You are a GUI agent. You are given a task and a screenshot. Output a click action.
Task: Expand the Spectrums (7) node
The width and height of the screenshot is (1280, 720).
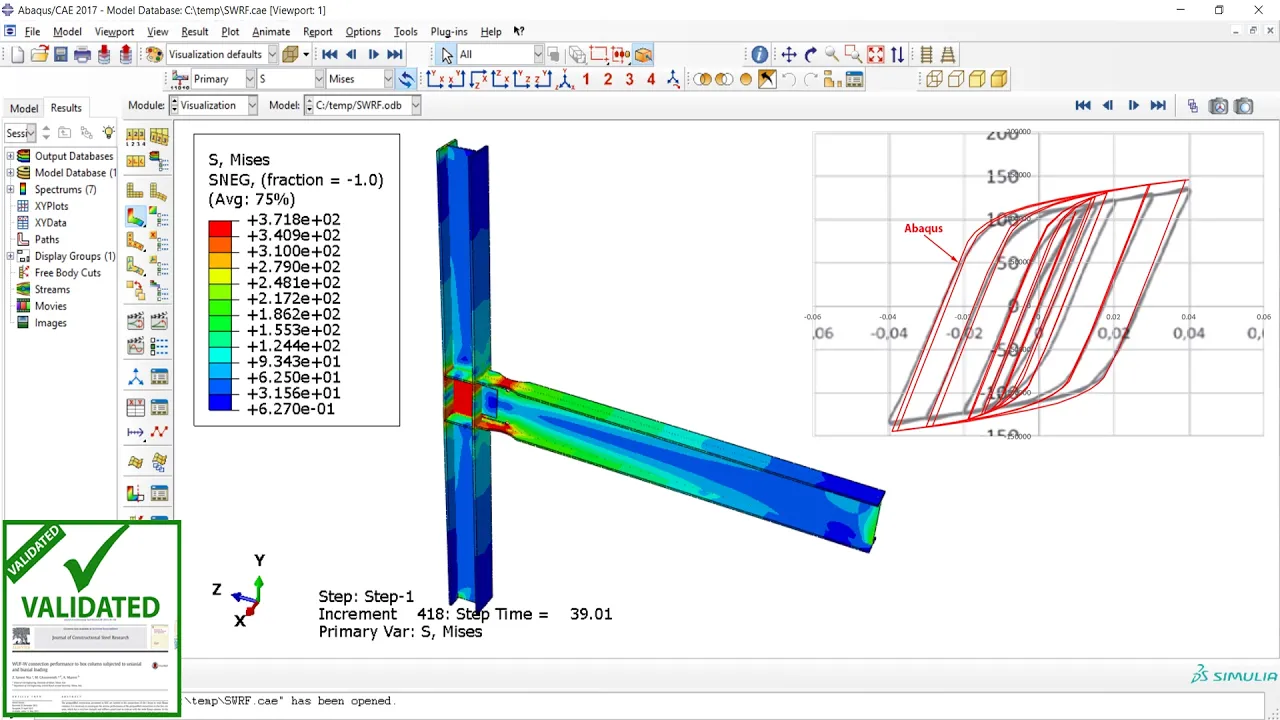click(10, 189)
